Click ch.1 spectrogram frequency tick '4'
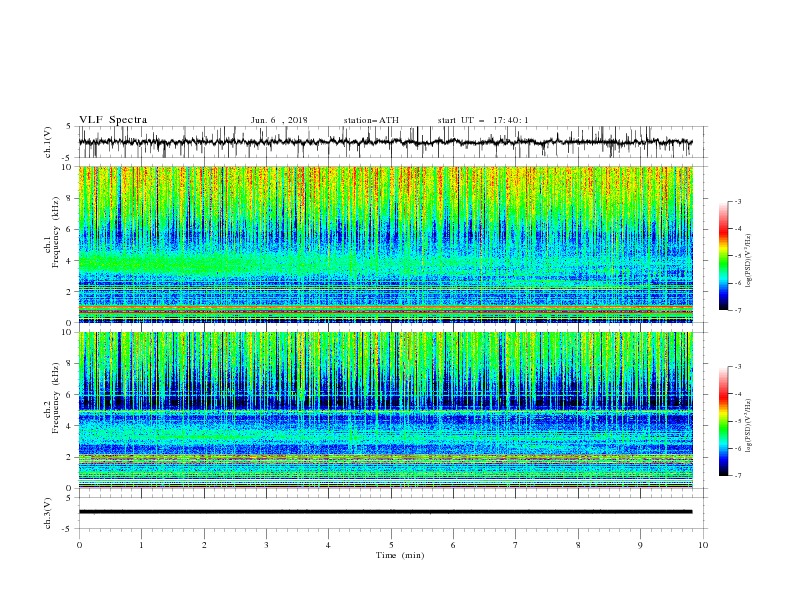Viewport: 792px width, 612px height. [x=70, y=261]
